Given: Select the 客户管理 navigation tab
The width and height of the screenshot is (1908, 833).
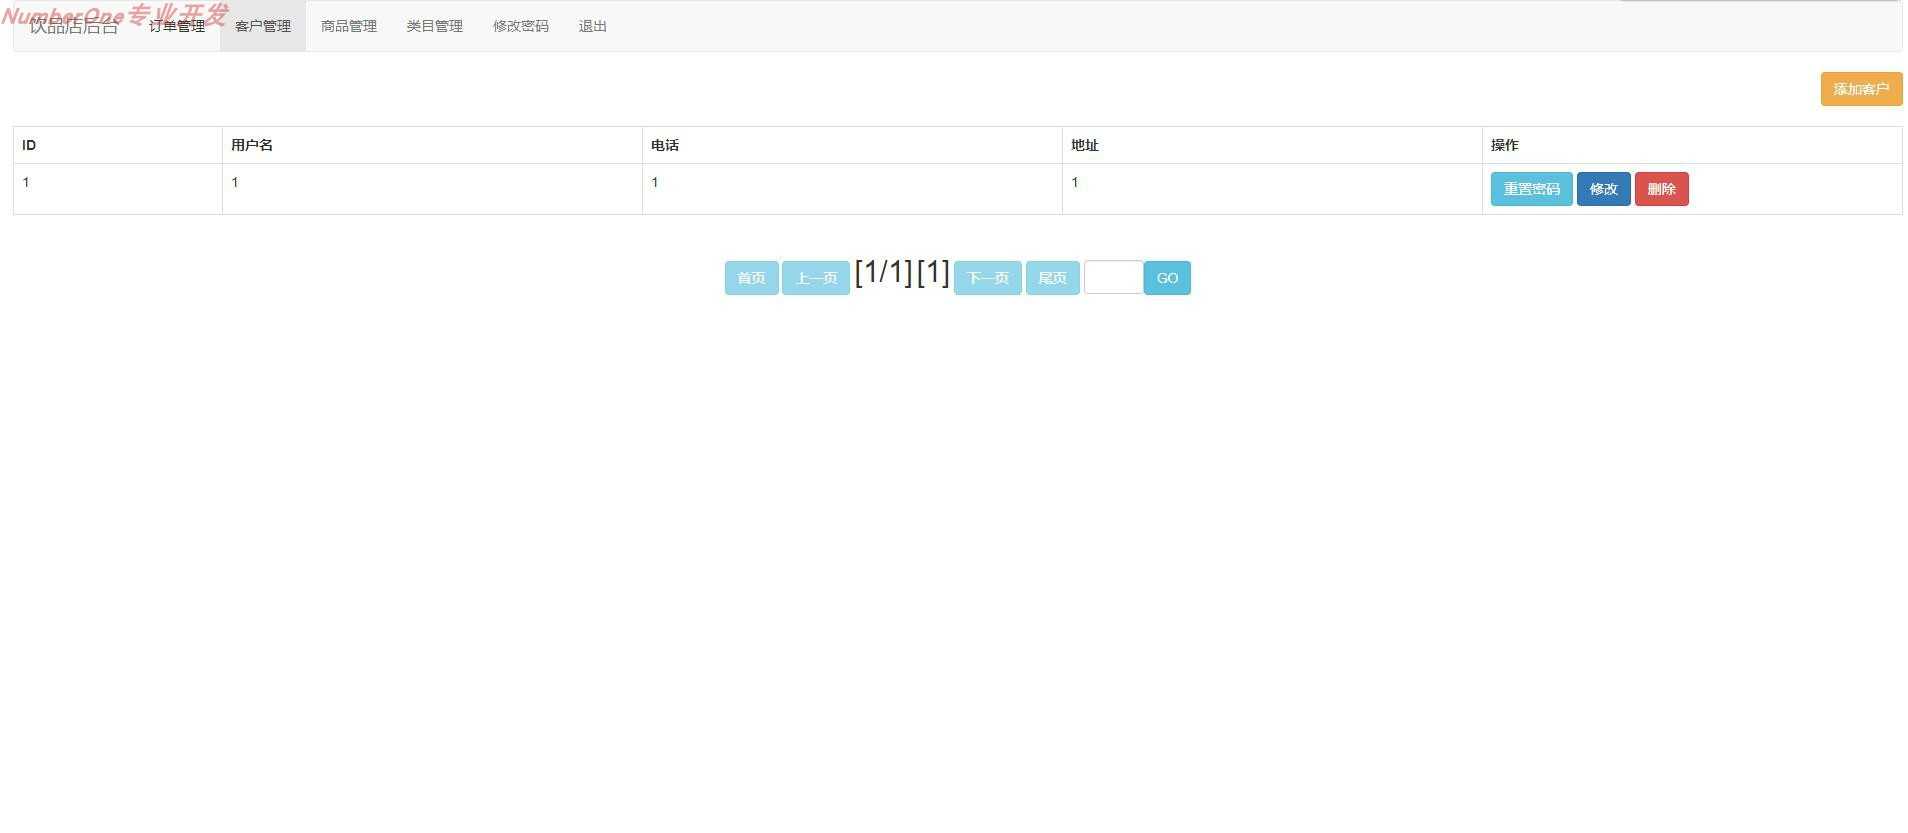Looking at the screenshot, I should (263, 26).
